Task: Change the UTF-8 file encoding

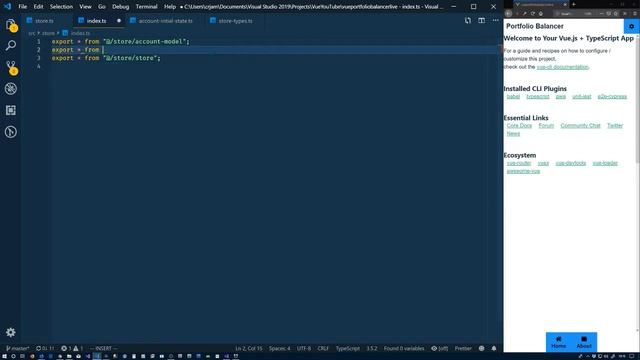Action: [304, 348]
